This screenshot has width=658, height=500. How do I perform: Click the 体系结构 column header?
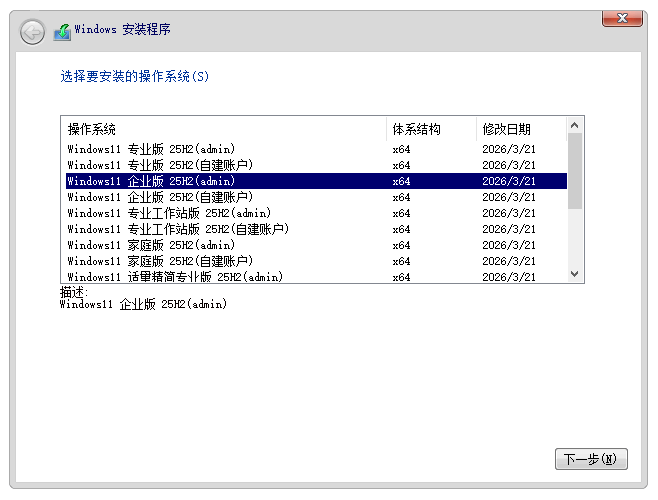(x=431, y=129)
